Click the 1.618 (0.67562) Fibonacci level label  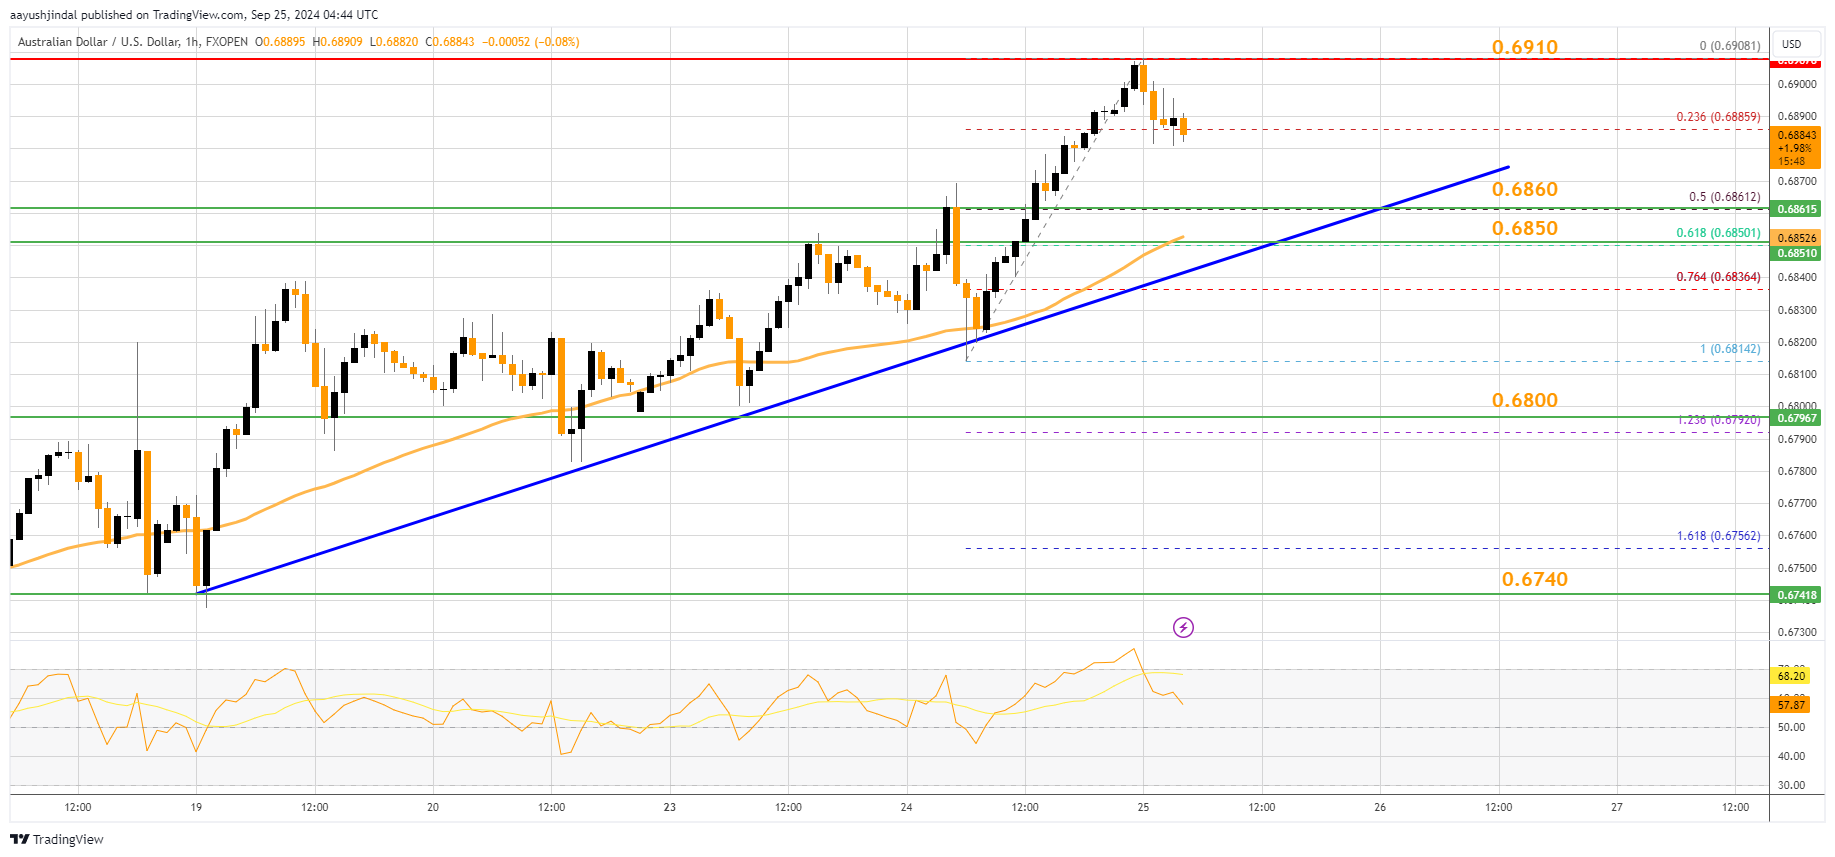(x=1718, y=536)
